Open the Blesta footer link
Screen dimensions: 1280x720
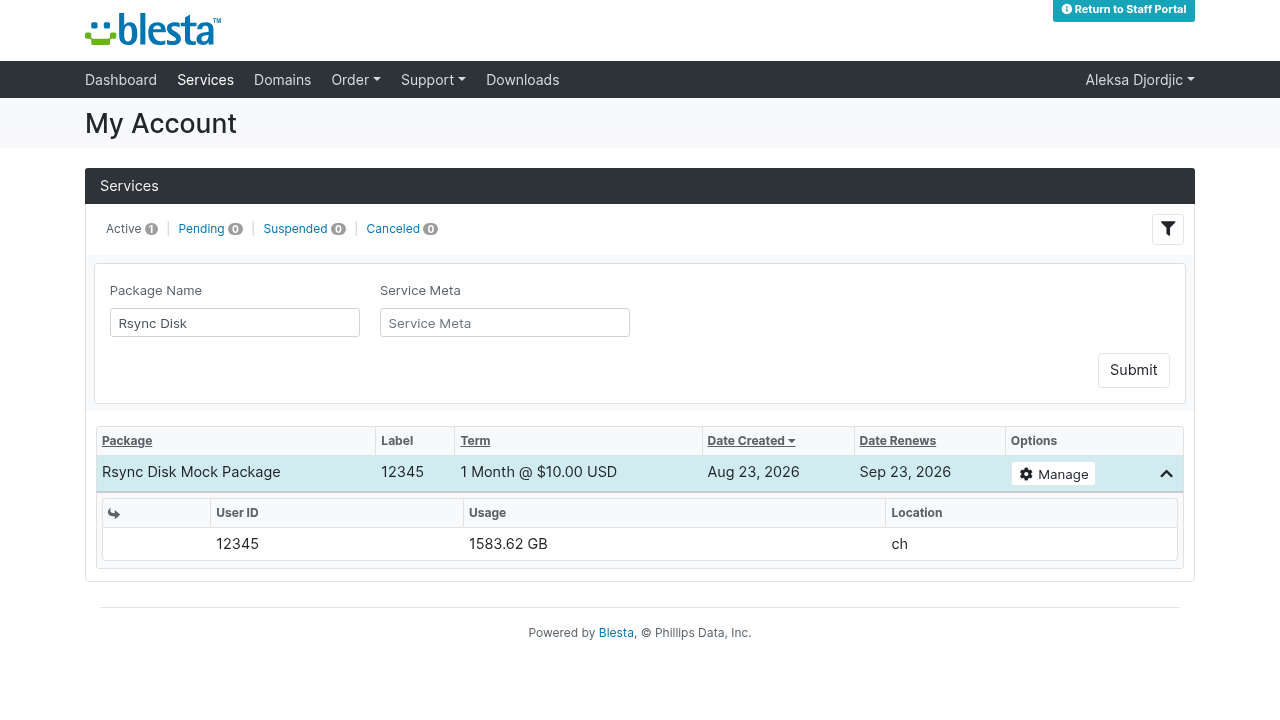point(616,633)
